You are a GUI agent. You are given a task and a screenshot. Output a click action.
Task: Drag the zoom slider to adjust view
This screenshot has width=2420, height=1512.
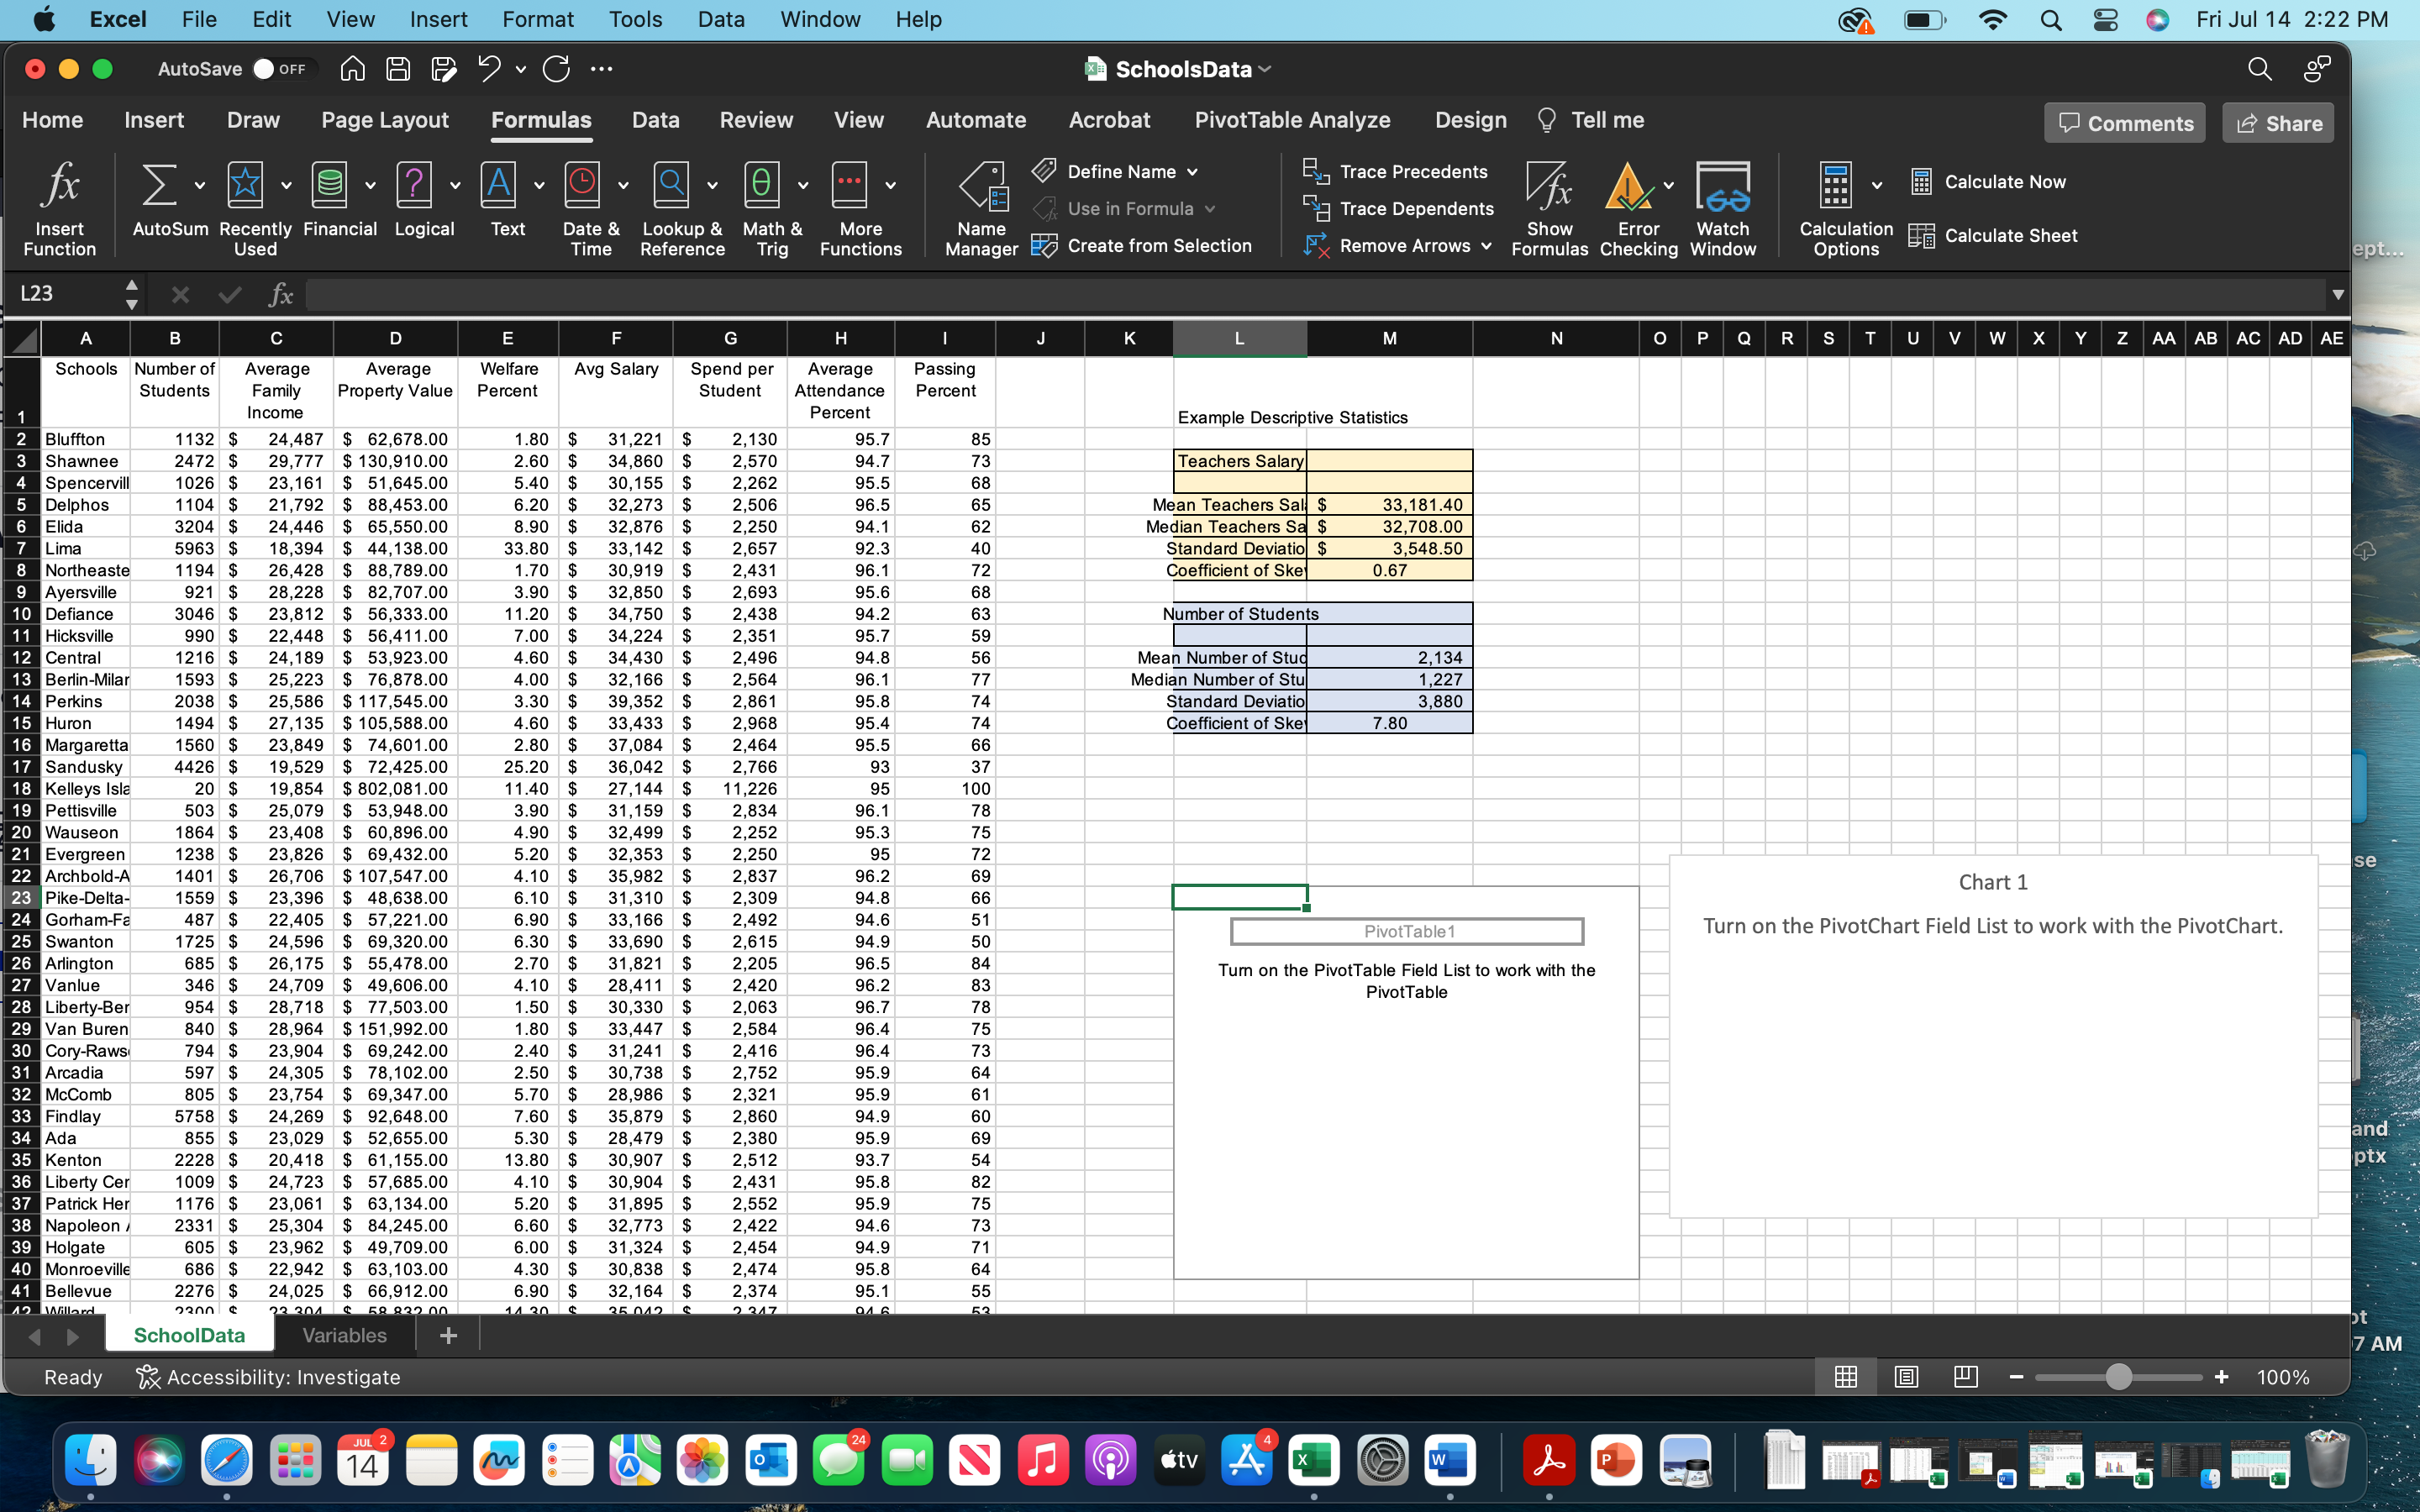click(2117, 1378)
